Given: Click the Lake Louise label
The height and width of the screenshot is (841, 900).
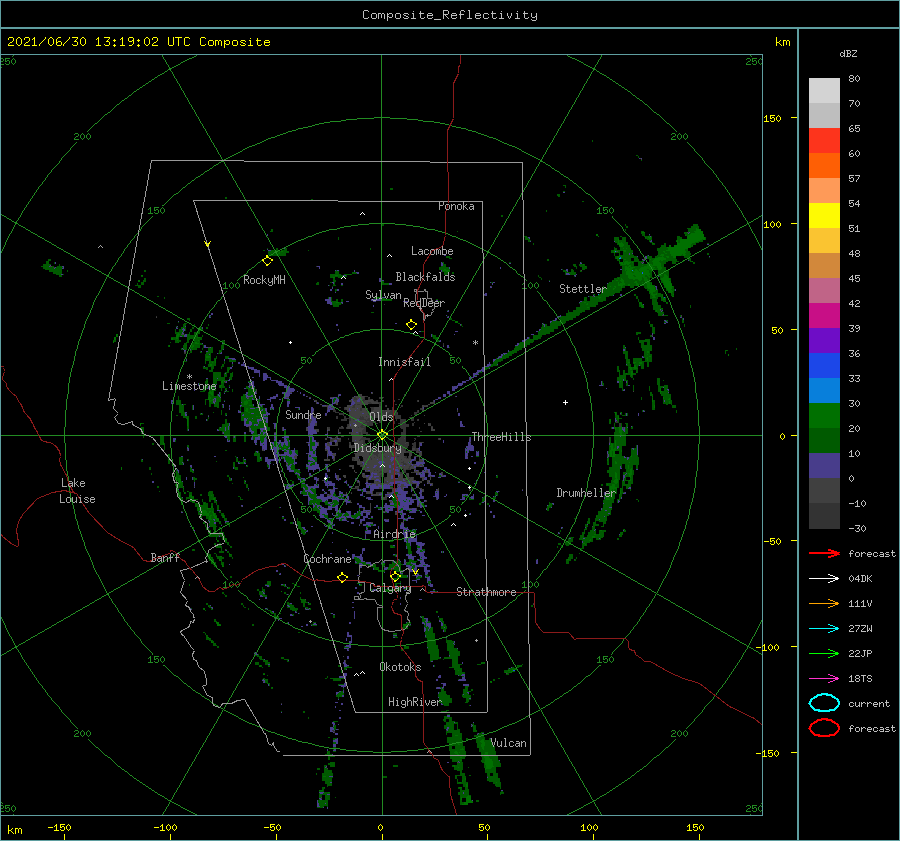Looking at the screenshot, I should tap(77, 491).
